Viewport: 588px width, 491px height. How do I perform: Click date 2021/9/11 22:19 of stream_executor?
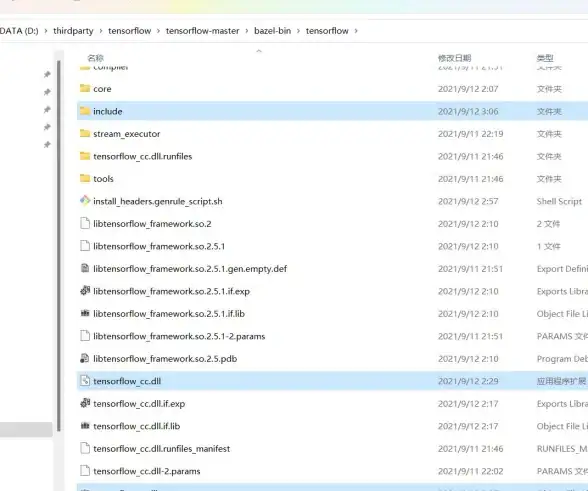click(471, 134)
